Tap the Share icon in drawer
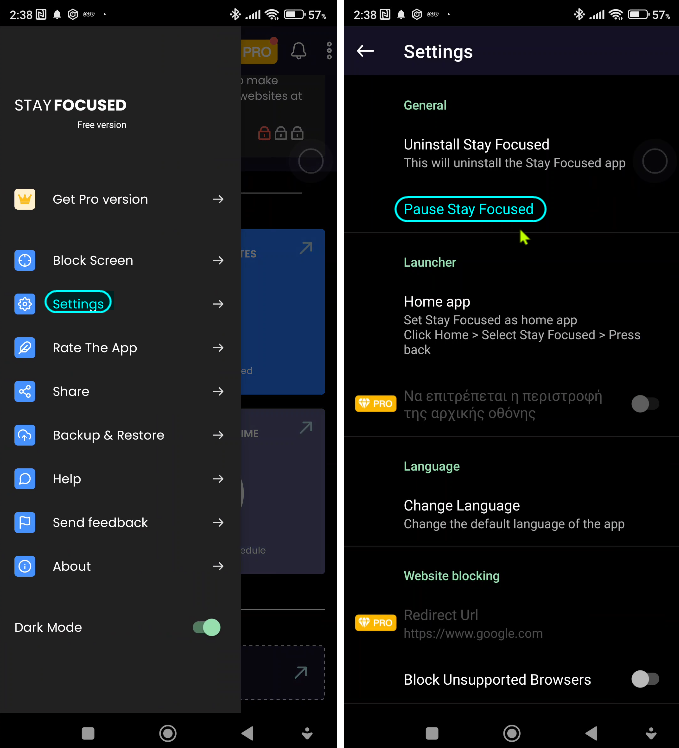 24,392
